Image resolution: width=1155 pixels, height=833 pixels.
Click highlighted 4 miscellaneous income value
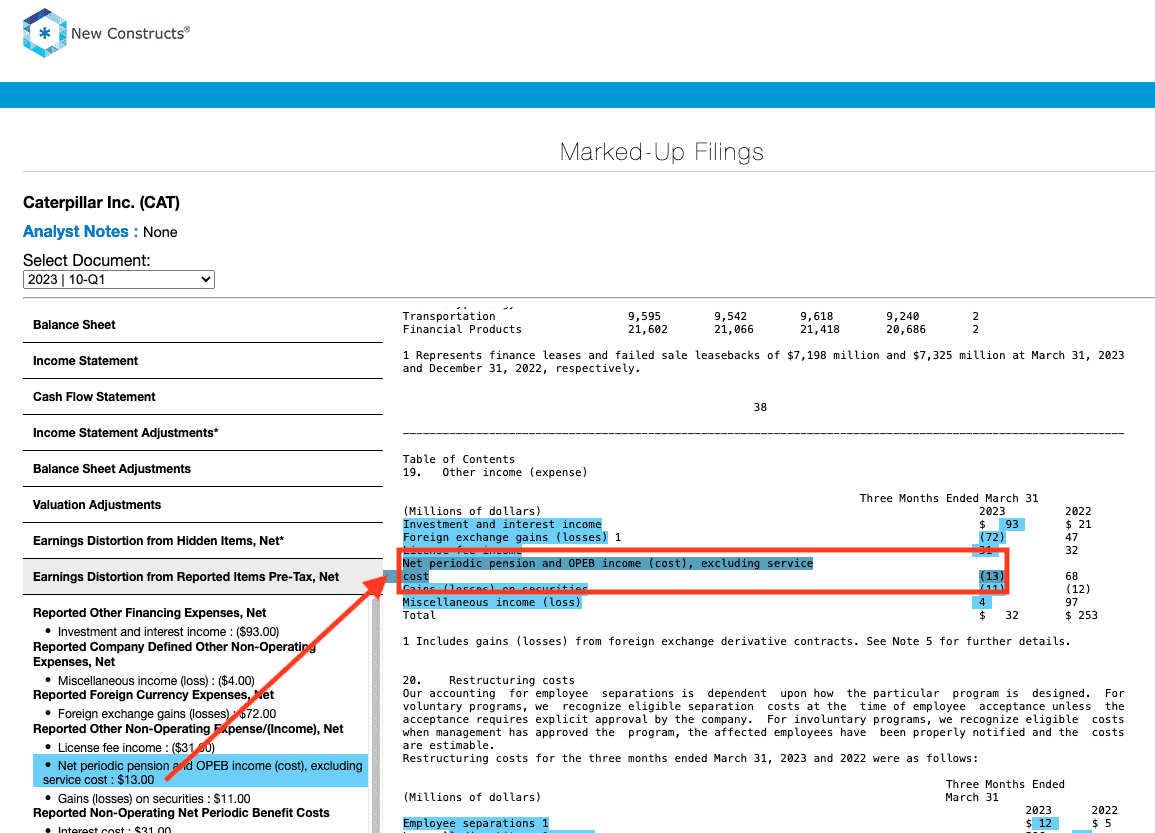click(x=982, y=602)
